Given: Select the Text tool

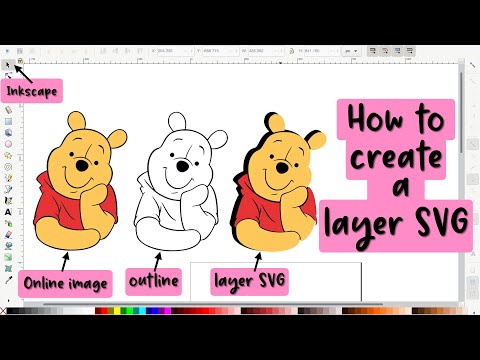Looking at the screenshot, I should (8, 212).
